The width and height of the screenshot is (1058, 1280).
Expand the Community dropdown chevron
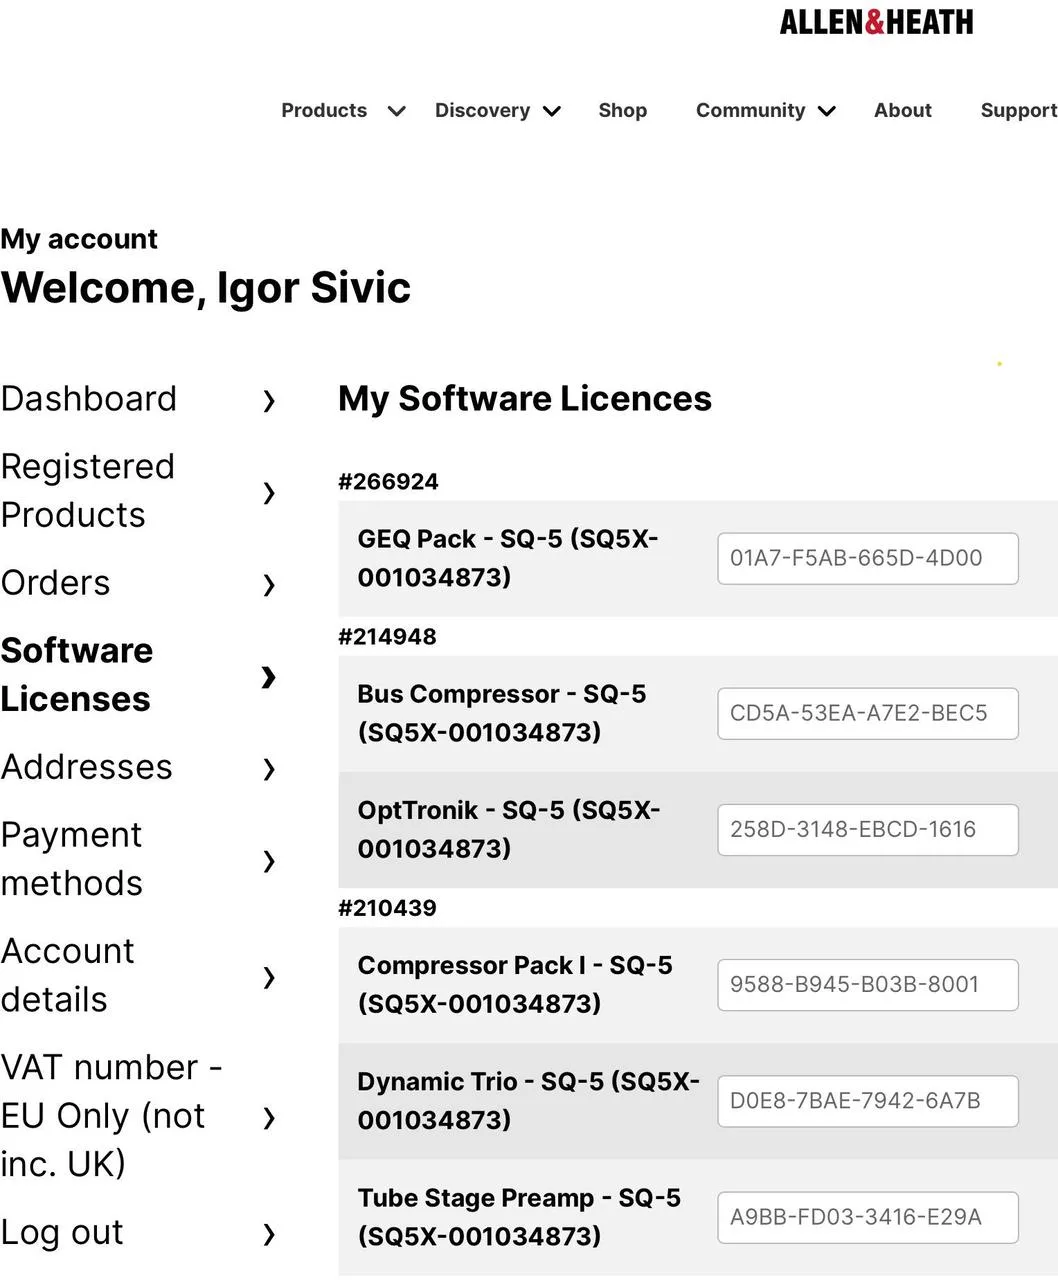pyautogui.click(x=827, y=111)
